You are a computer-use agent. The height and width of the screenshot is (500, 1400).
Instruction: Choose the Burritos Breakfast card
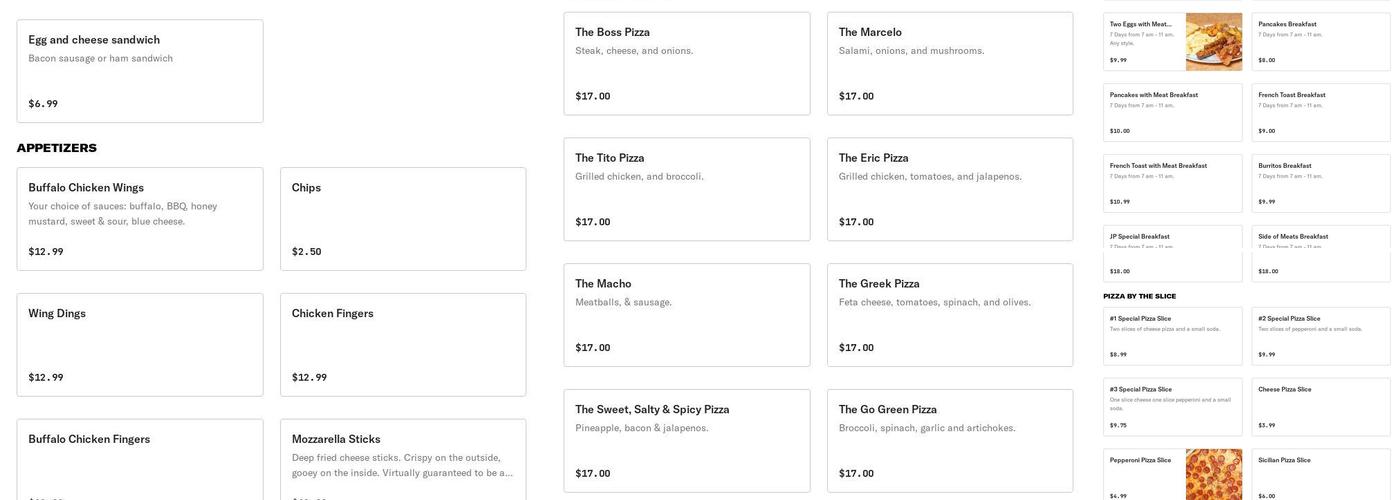1320,183
